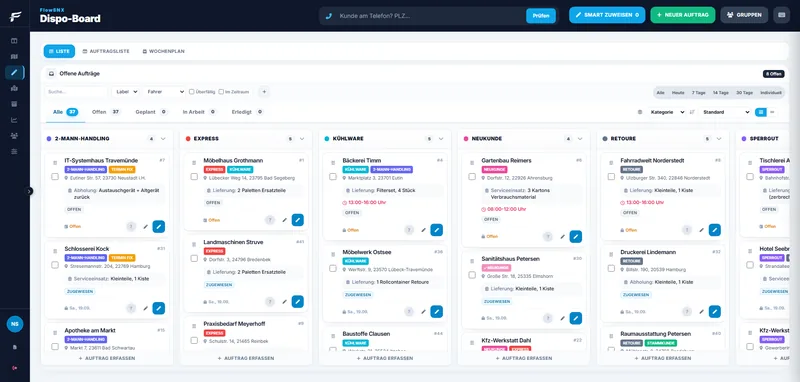Click pencil icon on Schlosserei Kock card
The height and width of the screenshot is (382, 800).
tap(145, 308)
